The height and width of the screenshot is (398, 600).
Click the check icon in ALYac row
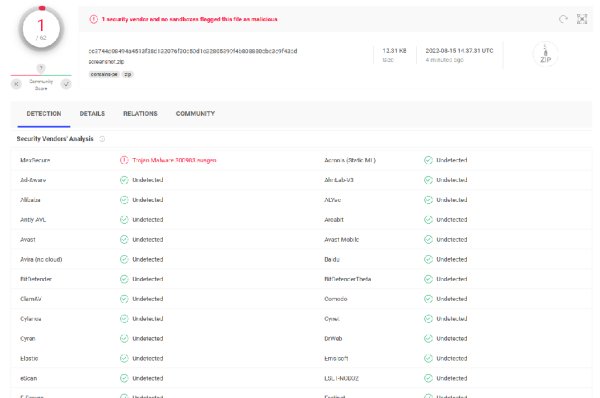(x=428, y=200)
